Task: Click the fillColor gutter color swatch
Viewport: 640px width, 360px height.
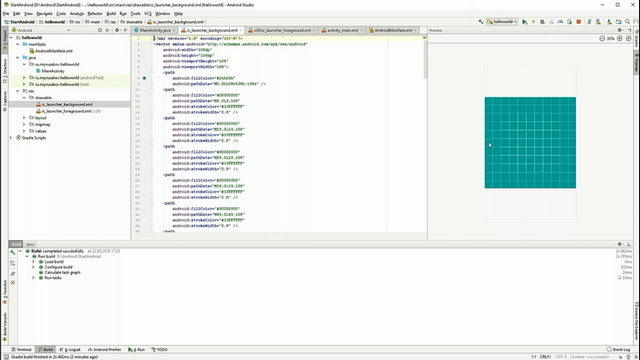Action: pos(144,78)
